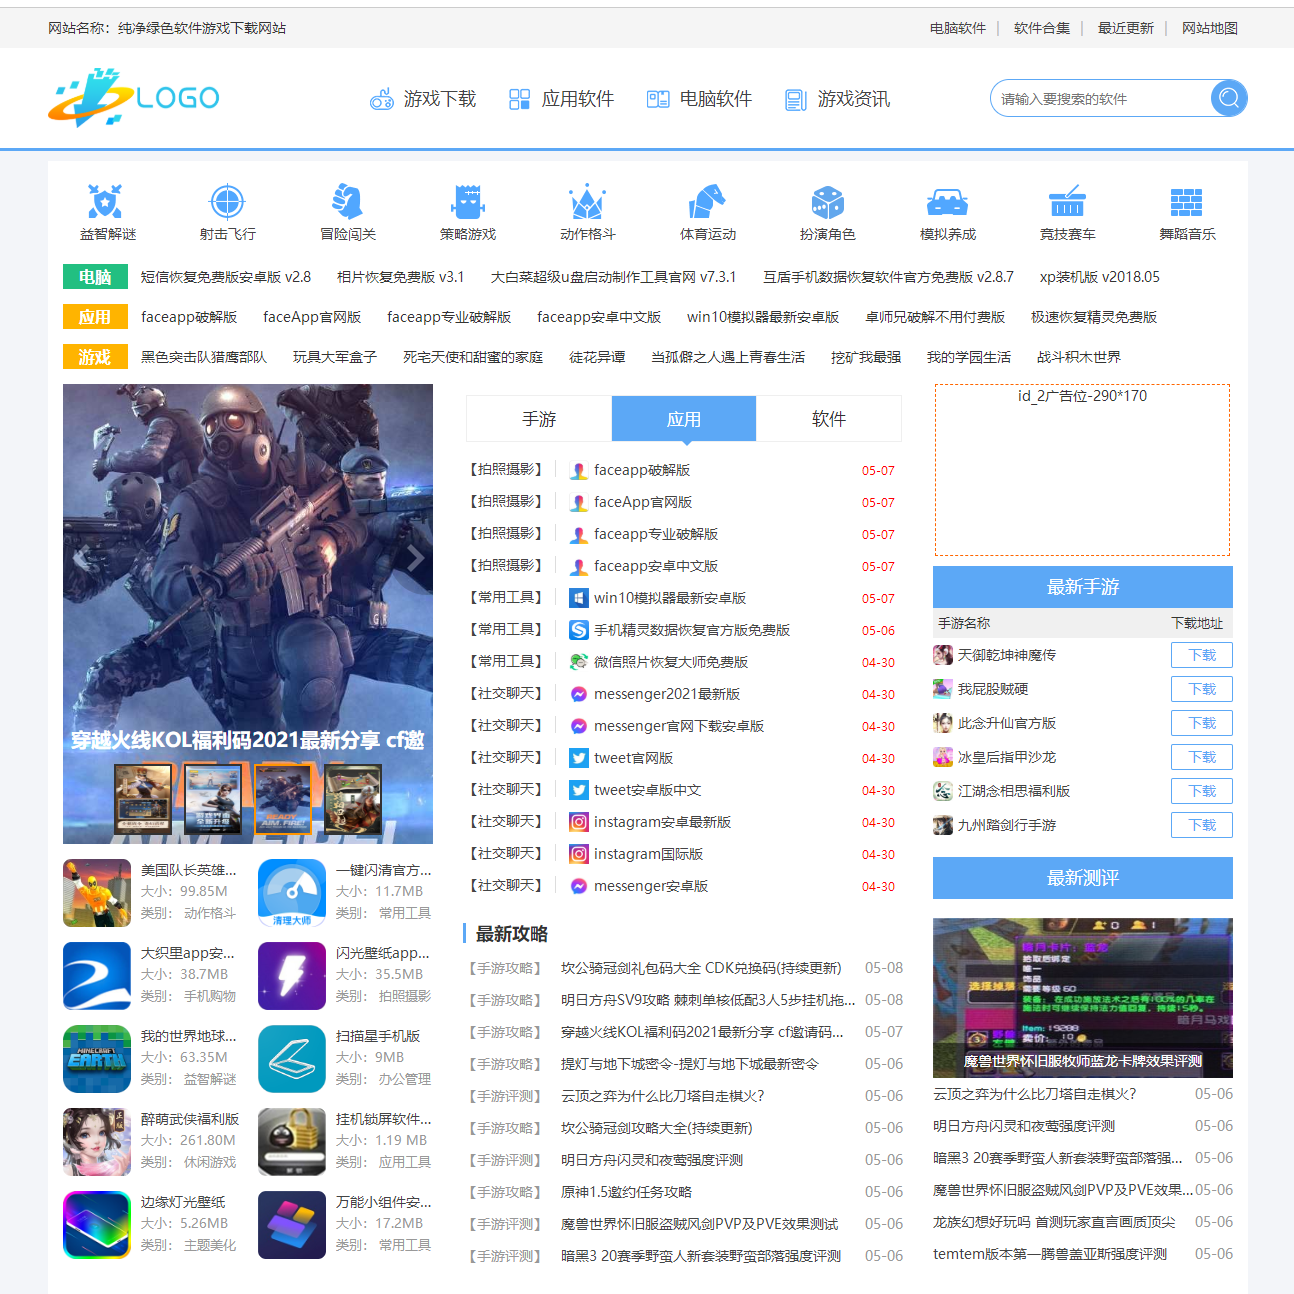The height and width of the screenshot is (1294, 1294).
Task: Select the third highlighted banner thumbnail
Action: [x=283, y=798]
